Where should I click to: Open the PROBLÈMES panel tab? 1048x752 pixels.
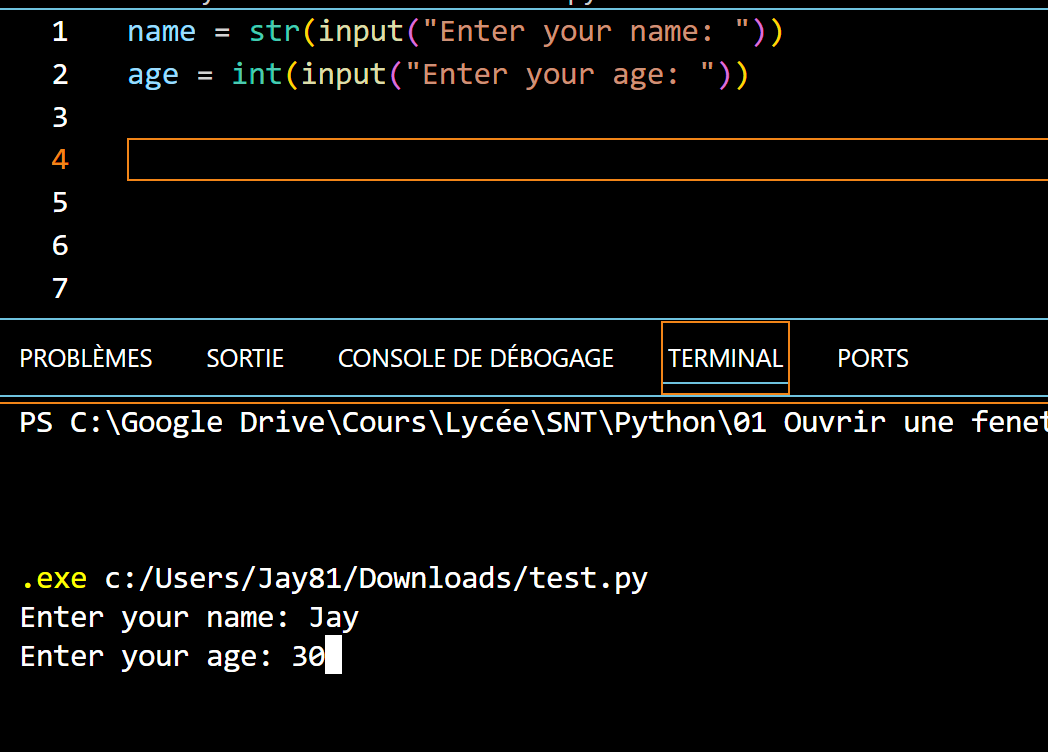[x=86, y=358]
